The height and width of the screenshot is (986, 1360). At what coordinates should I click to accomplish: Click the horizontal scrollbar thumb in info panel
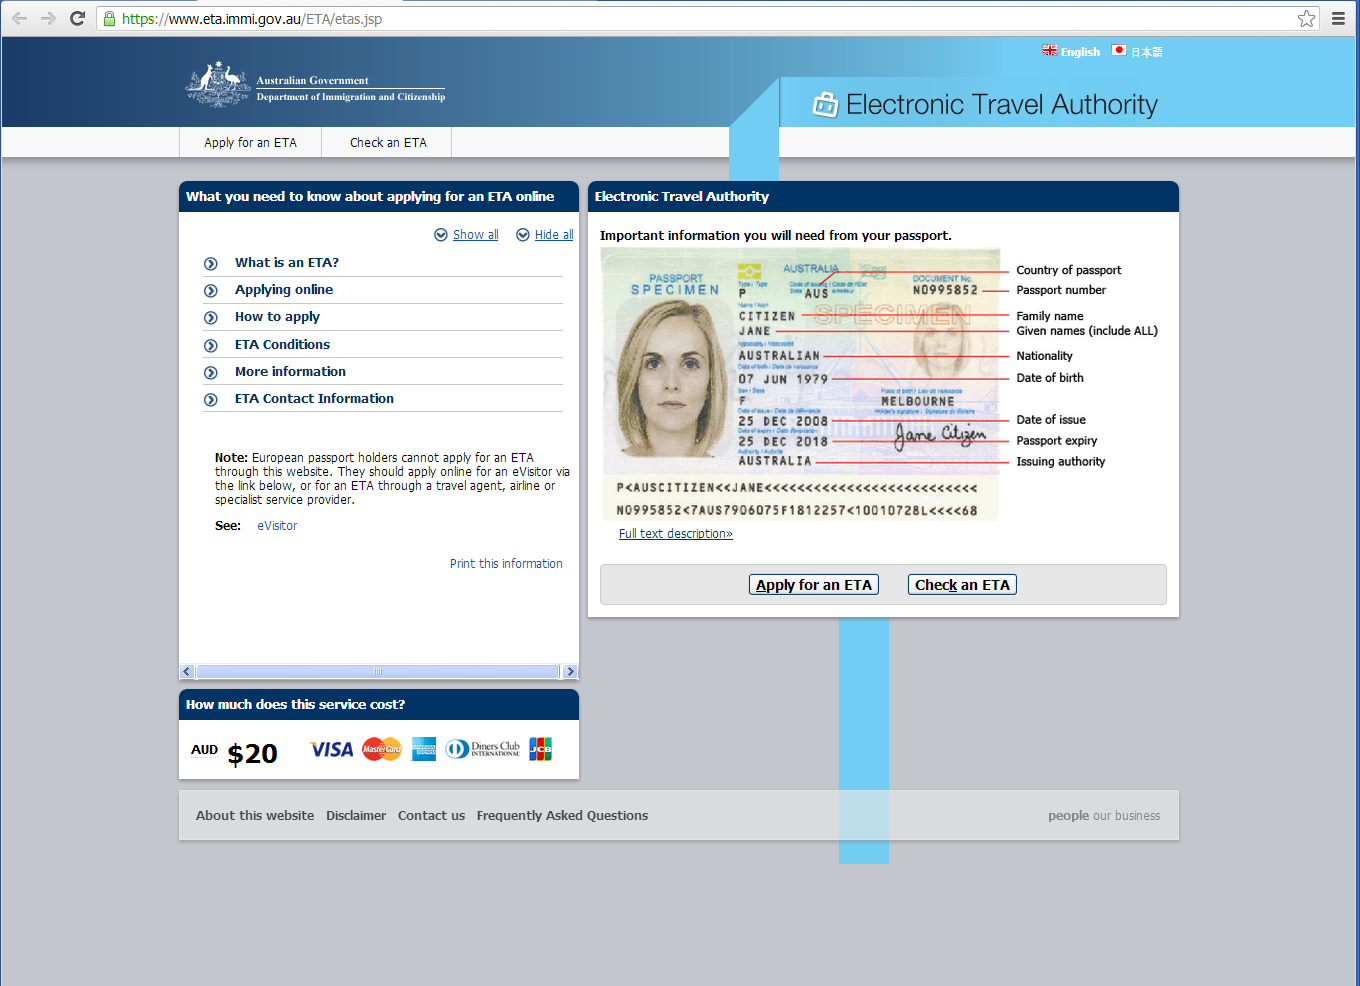[x=378, y=672]
